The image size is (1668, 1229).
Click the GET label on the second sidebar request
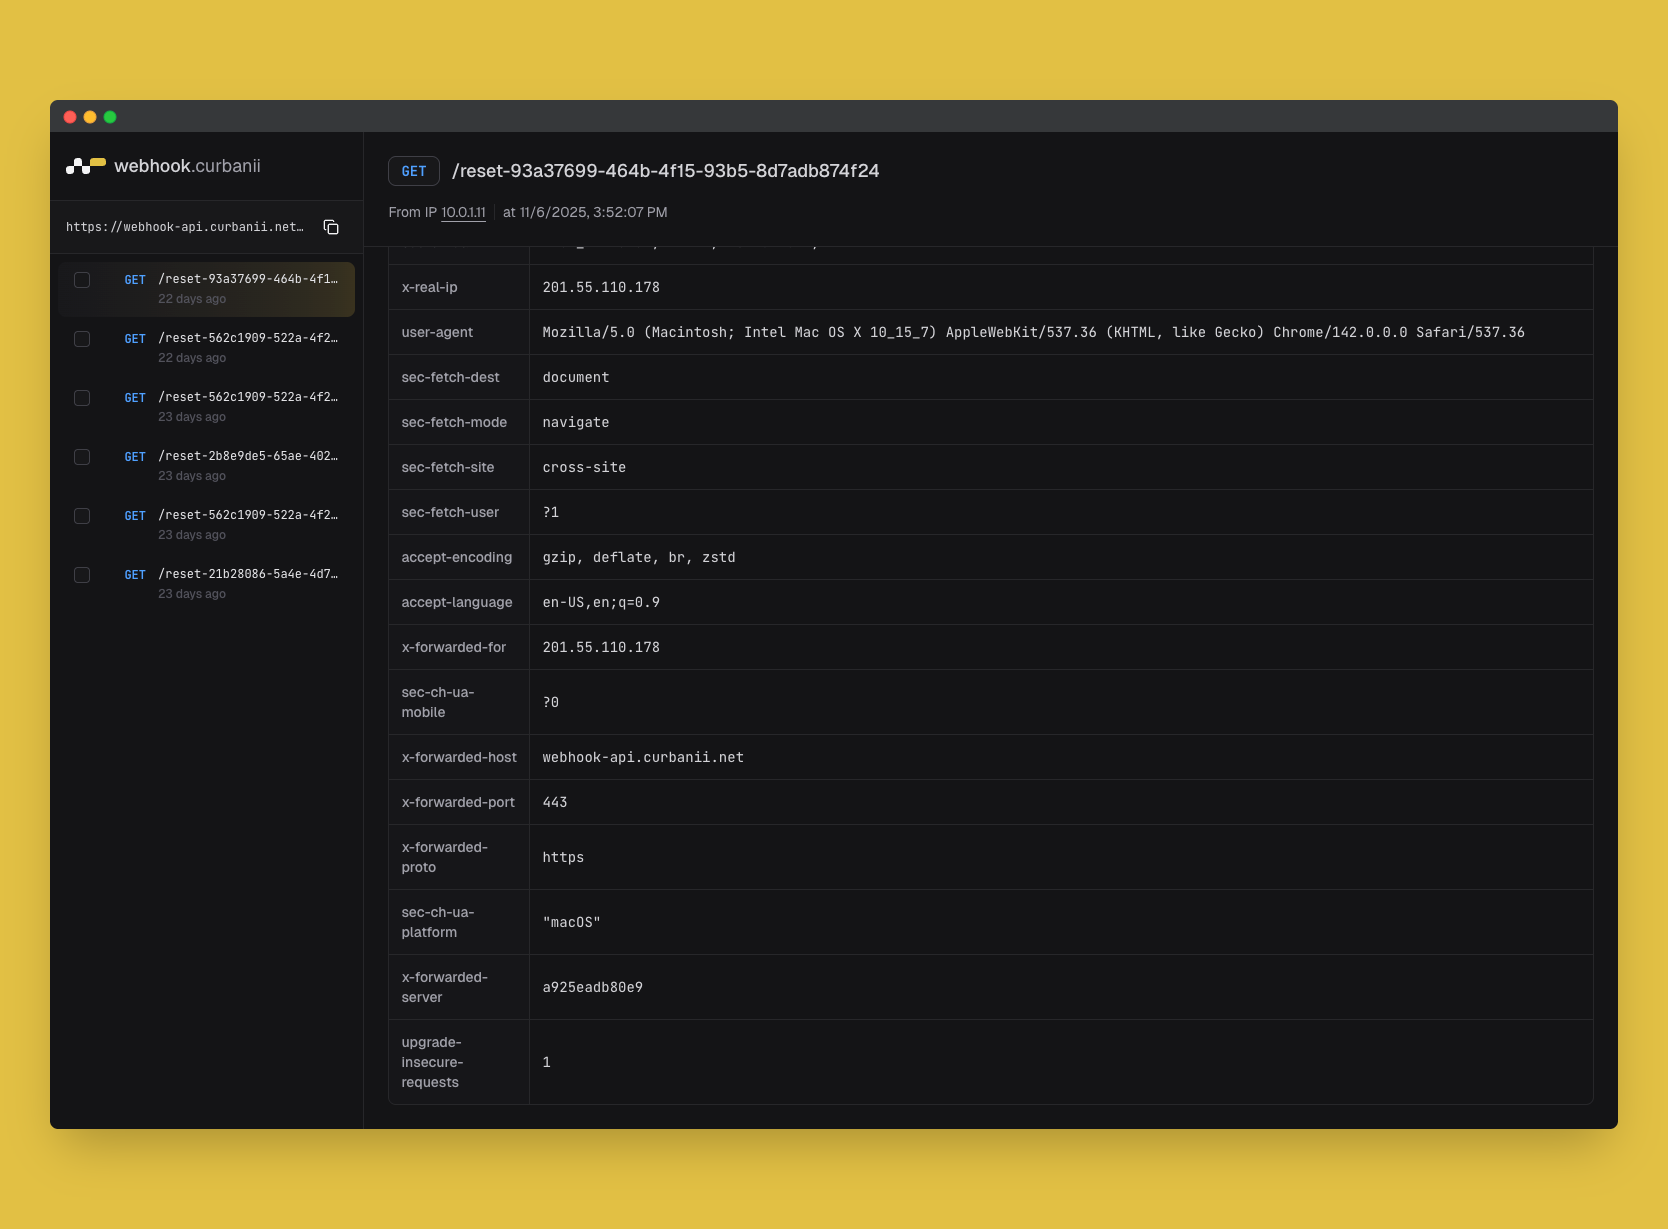point(135,339)
